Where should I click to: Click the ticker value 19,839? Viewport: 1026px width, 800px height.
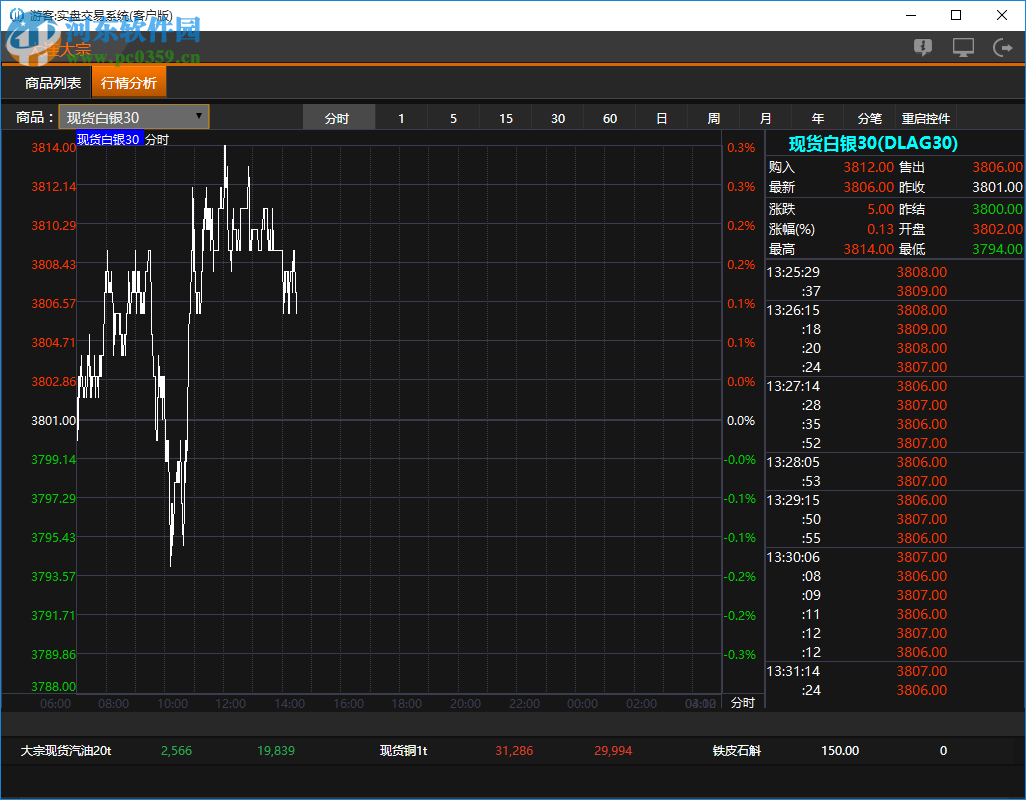(275, 751)
